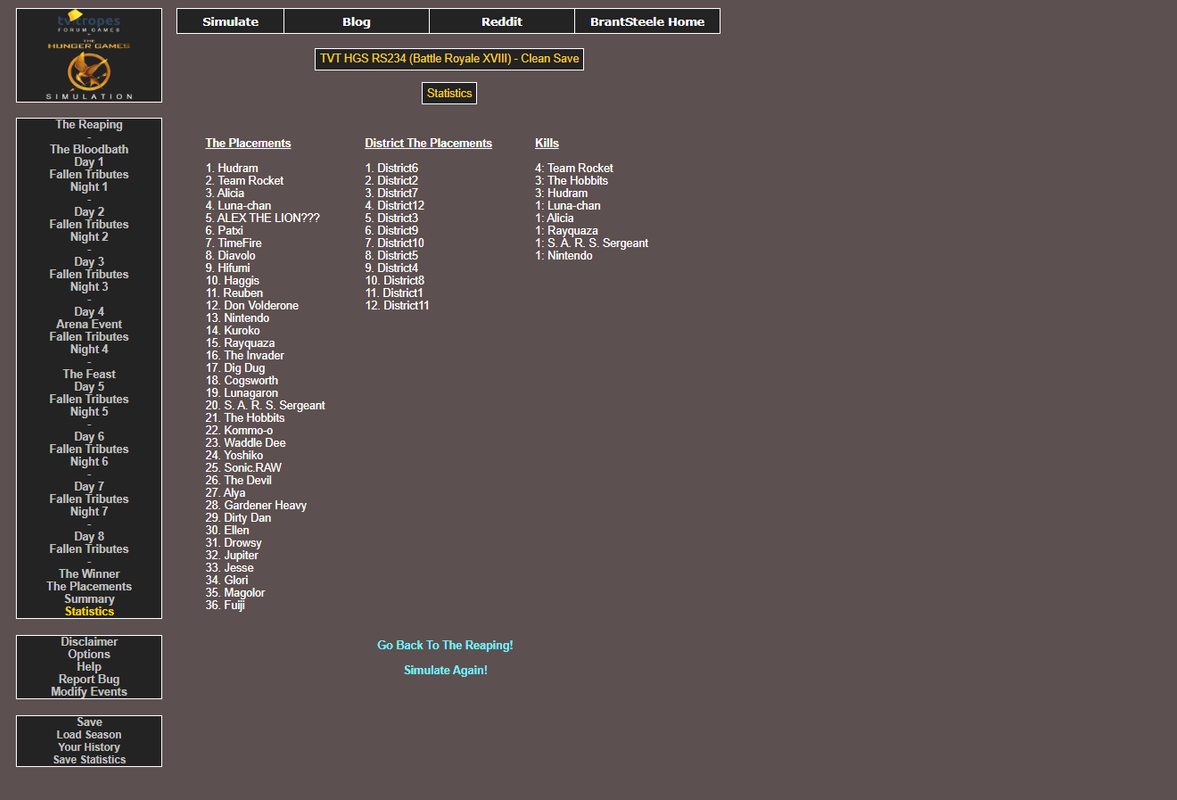Open The Placements in sidebar
Screen dimensions: 1177x800
[x=89, y=586]
